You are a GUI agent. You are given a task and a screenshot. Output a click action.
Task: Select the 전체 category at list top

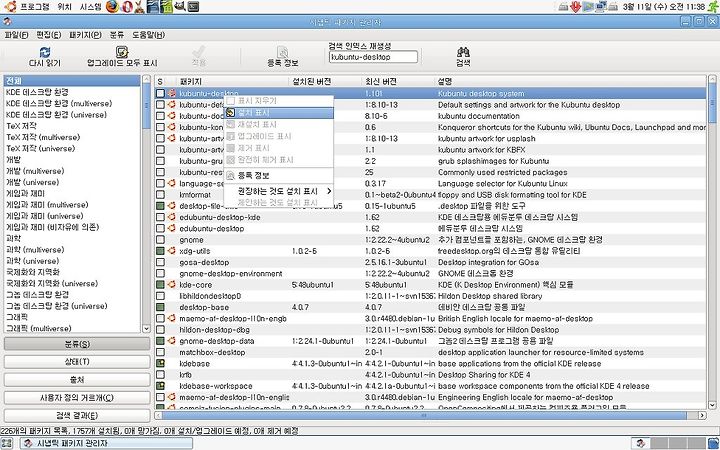click(72, 81)
